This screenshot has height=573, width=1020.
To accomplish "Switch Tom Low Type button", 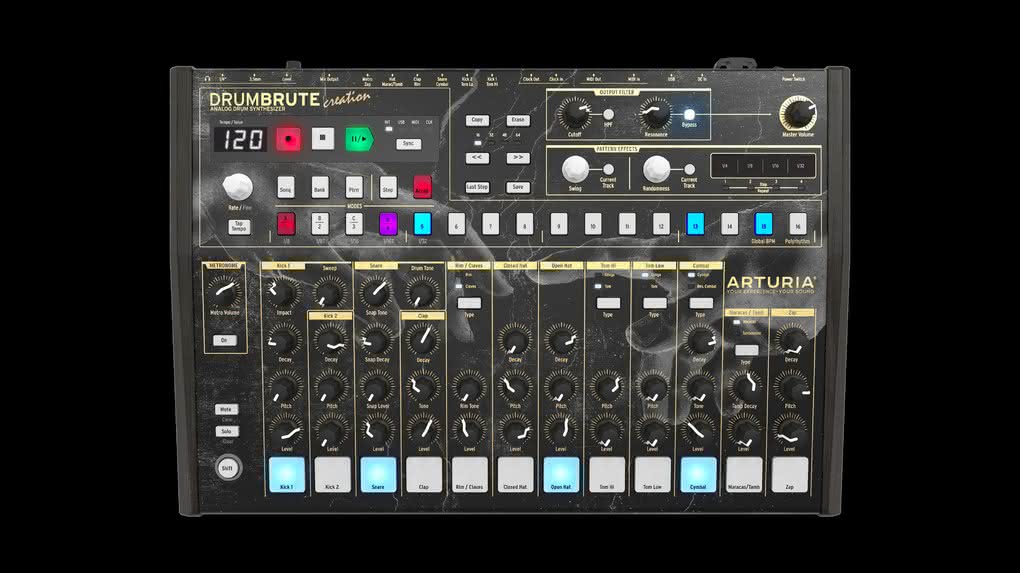I will click(x=654, y=303).
